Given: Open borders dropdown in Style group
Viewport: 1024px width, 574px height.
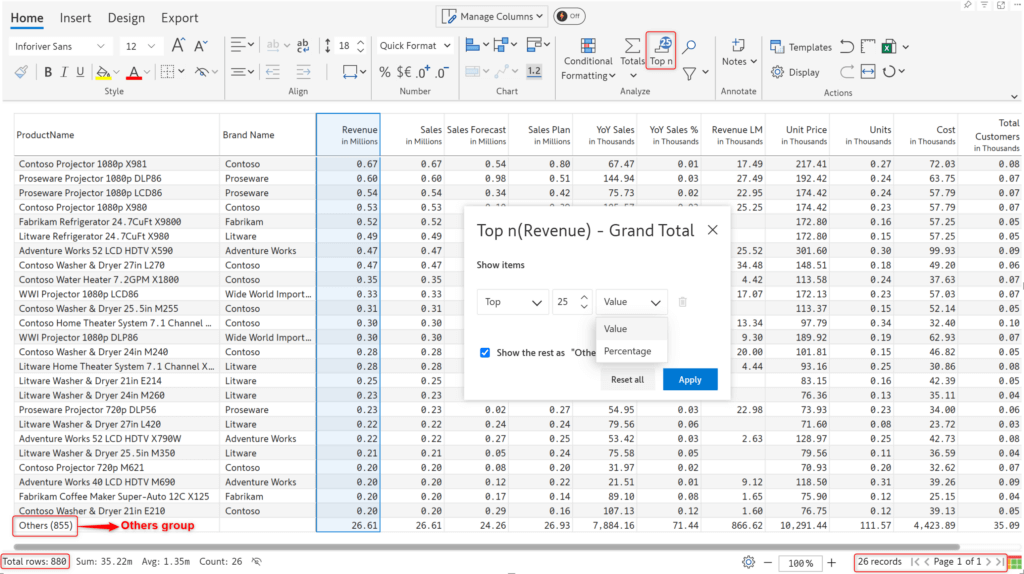Looking at the screenshot, I should (182, 72).
